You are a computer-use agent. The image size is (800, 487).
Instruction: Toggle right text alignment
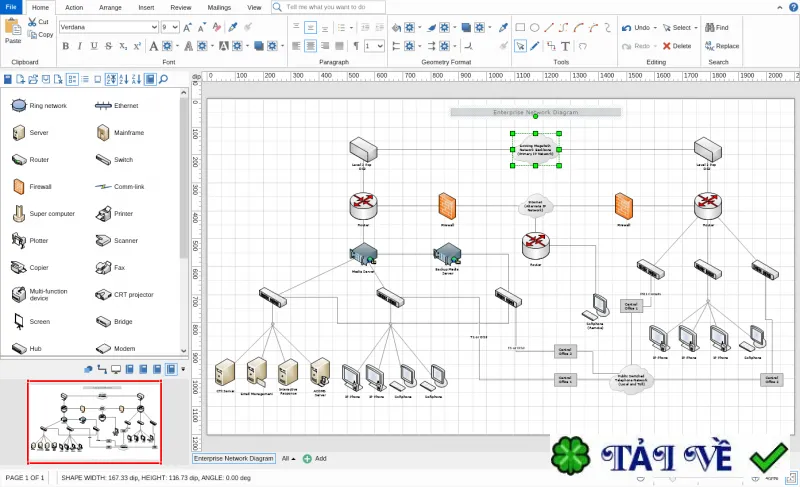coord(324,46)
